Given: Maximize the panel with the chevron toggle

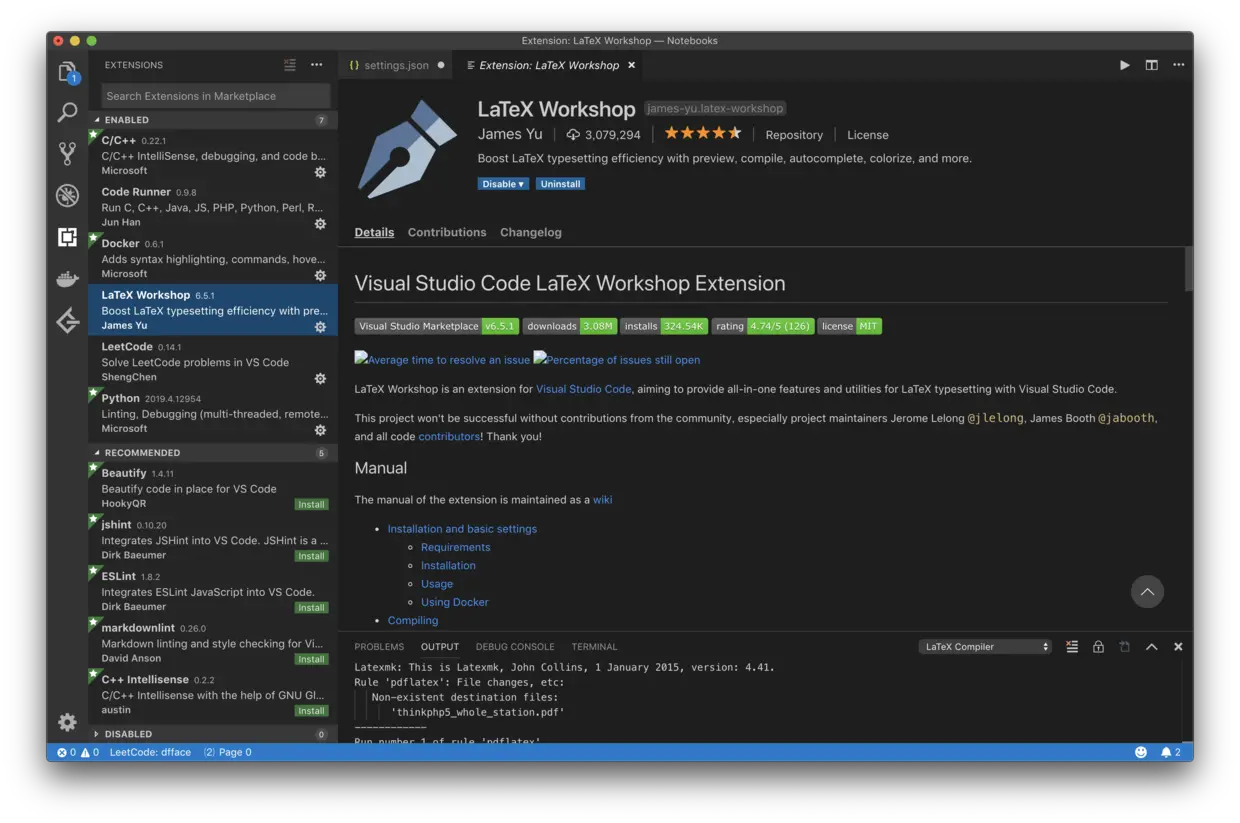Looking at the screenshot, I should [1151, 646].
